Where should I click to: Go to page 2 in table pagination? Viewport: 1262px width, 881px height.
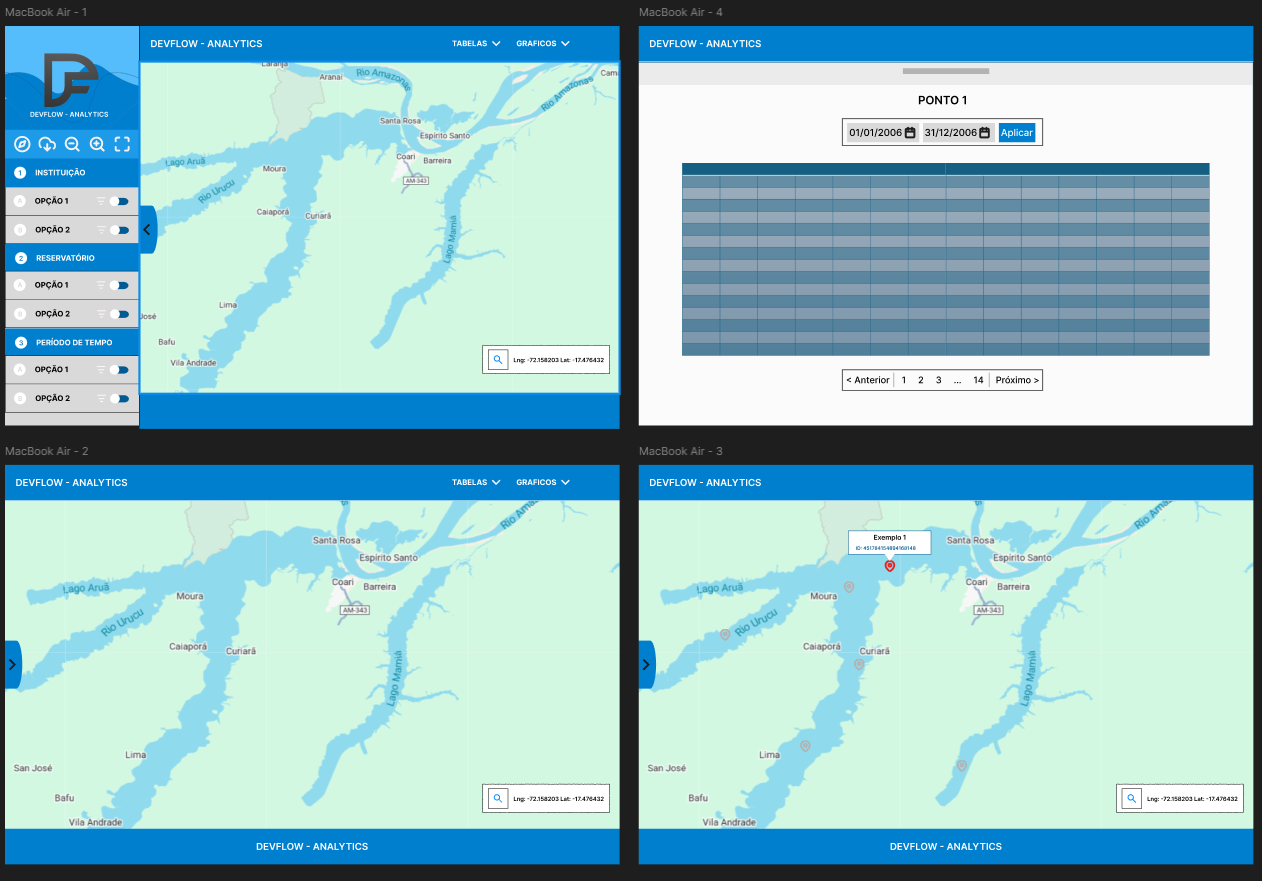coord(921,380)
